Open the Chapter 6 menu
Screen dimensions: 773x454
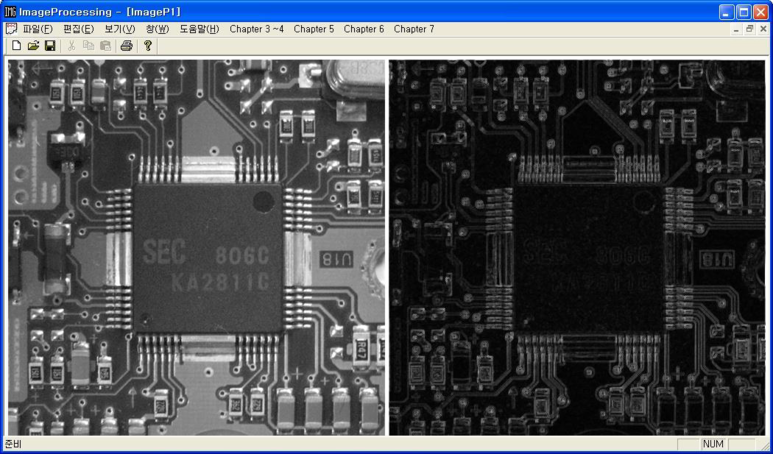tap(364, 29)
